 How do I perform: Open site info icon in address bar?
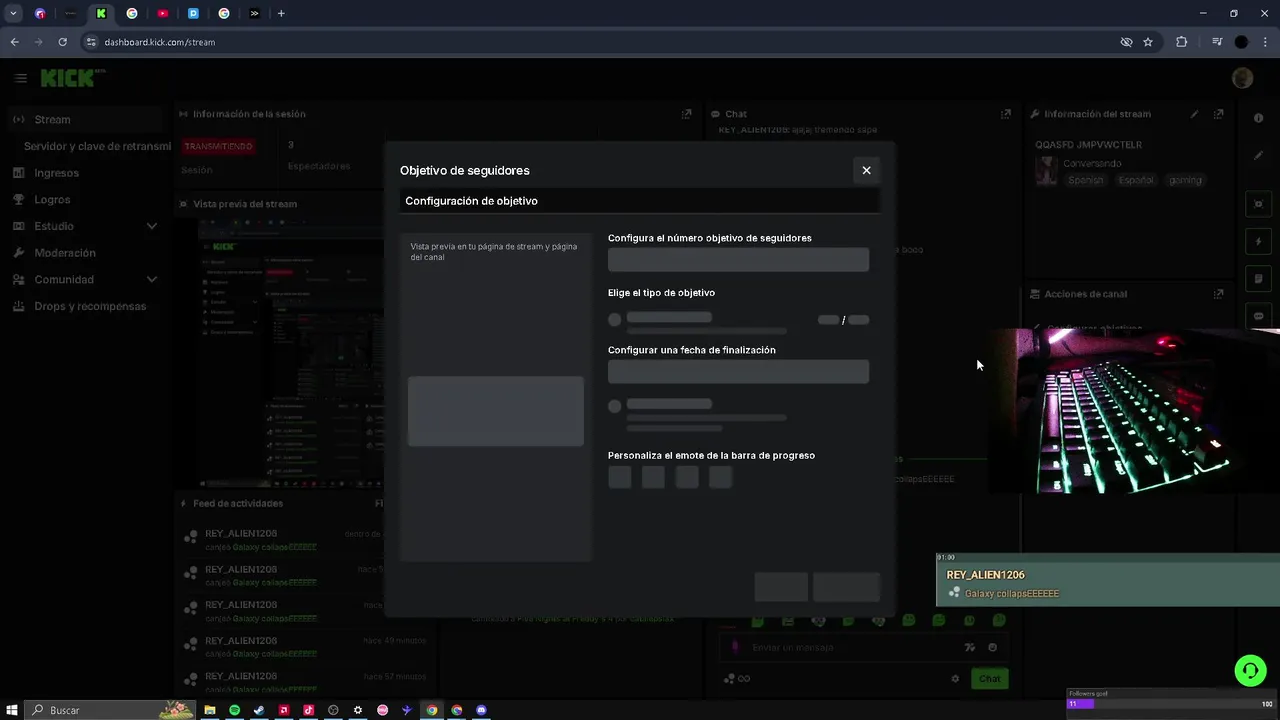pyautogui.click(x=91, y=42)
